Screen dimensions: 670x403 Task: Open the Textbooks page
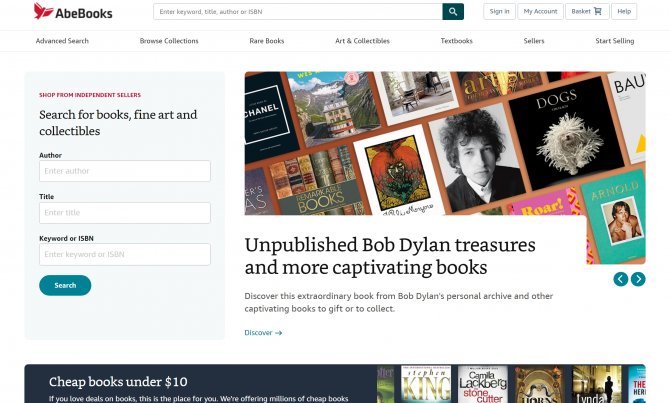456,41
